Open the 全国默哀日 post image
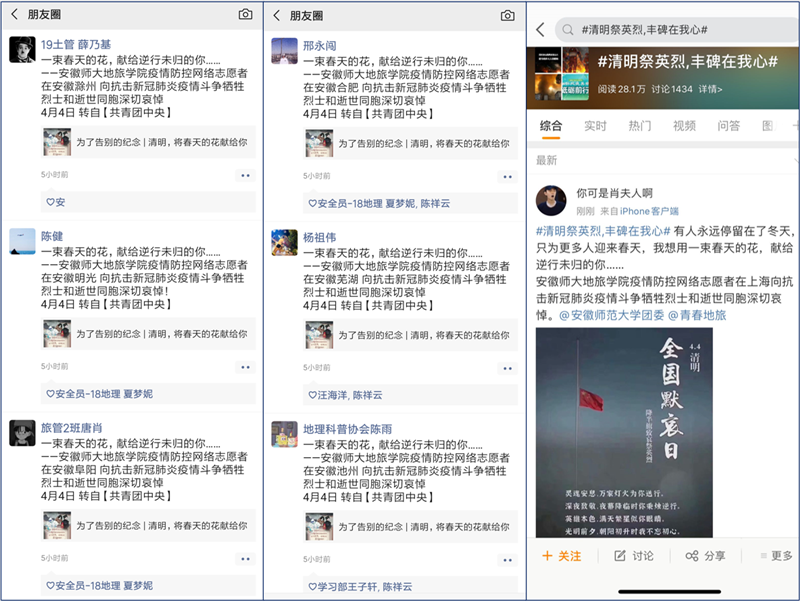Viewport: 800px width, 601px height. [624, 435]
